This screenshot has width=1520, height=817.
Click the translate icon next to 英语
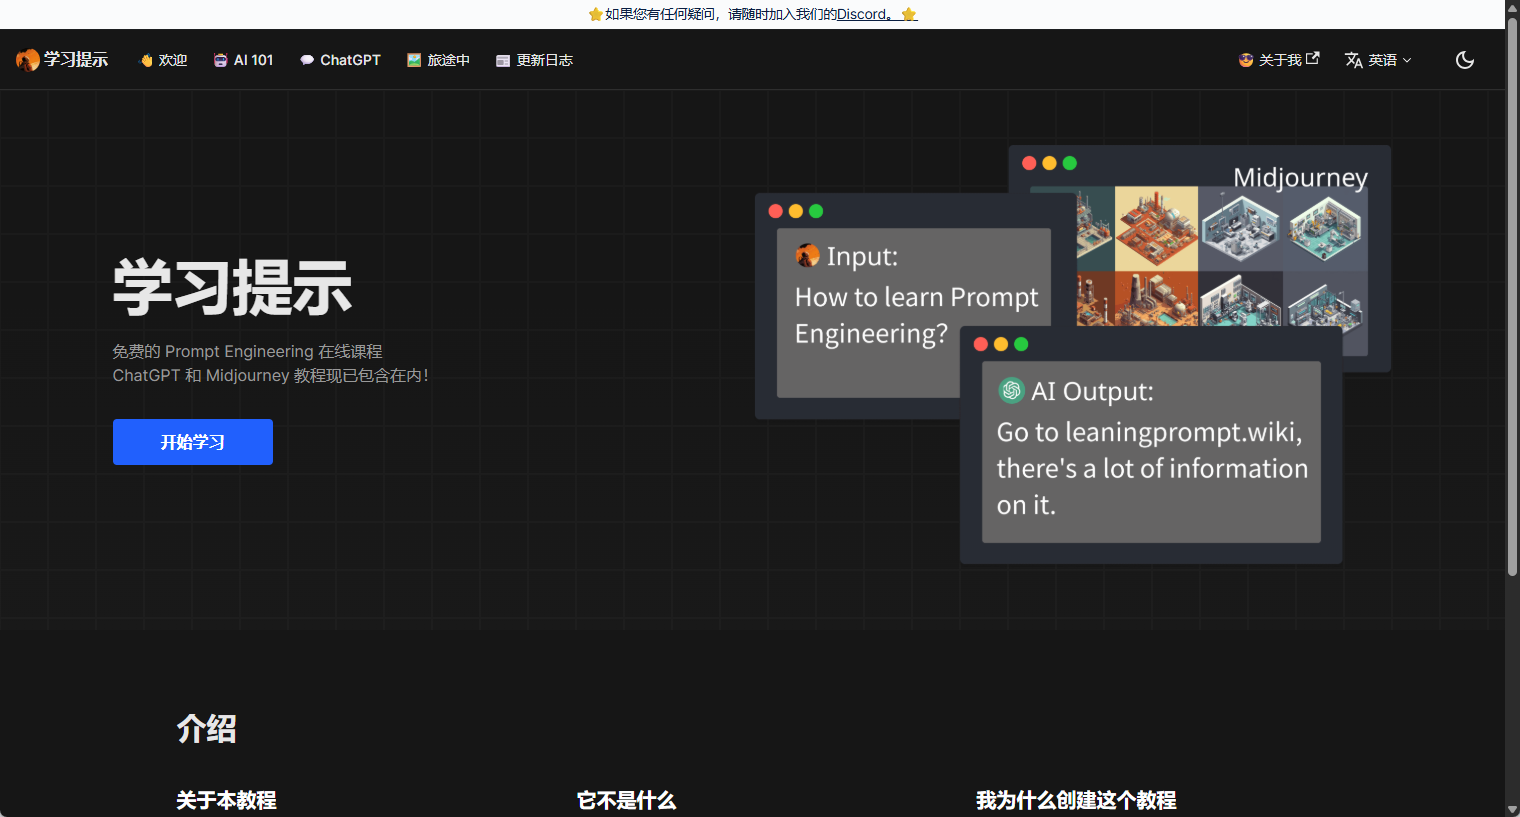point(1354,60)
